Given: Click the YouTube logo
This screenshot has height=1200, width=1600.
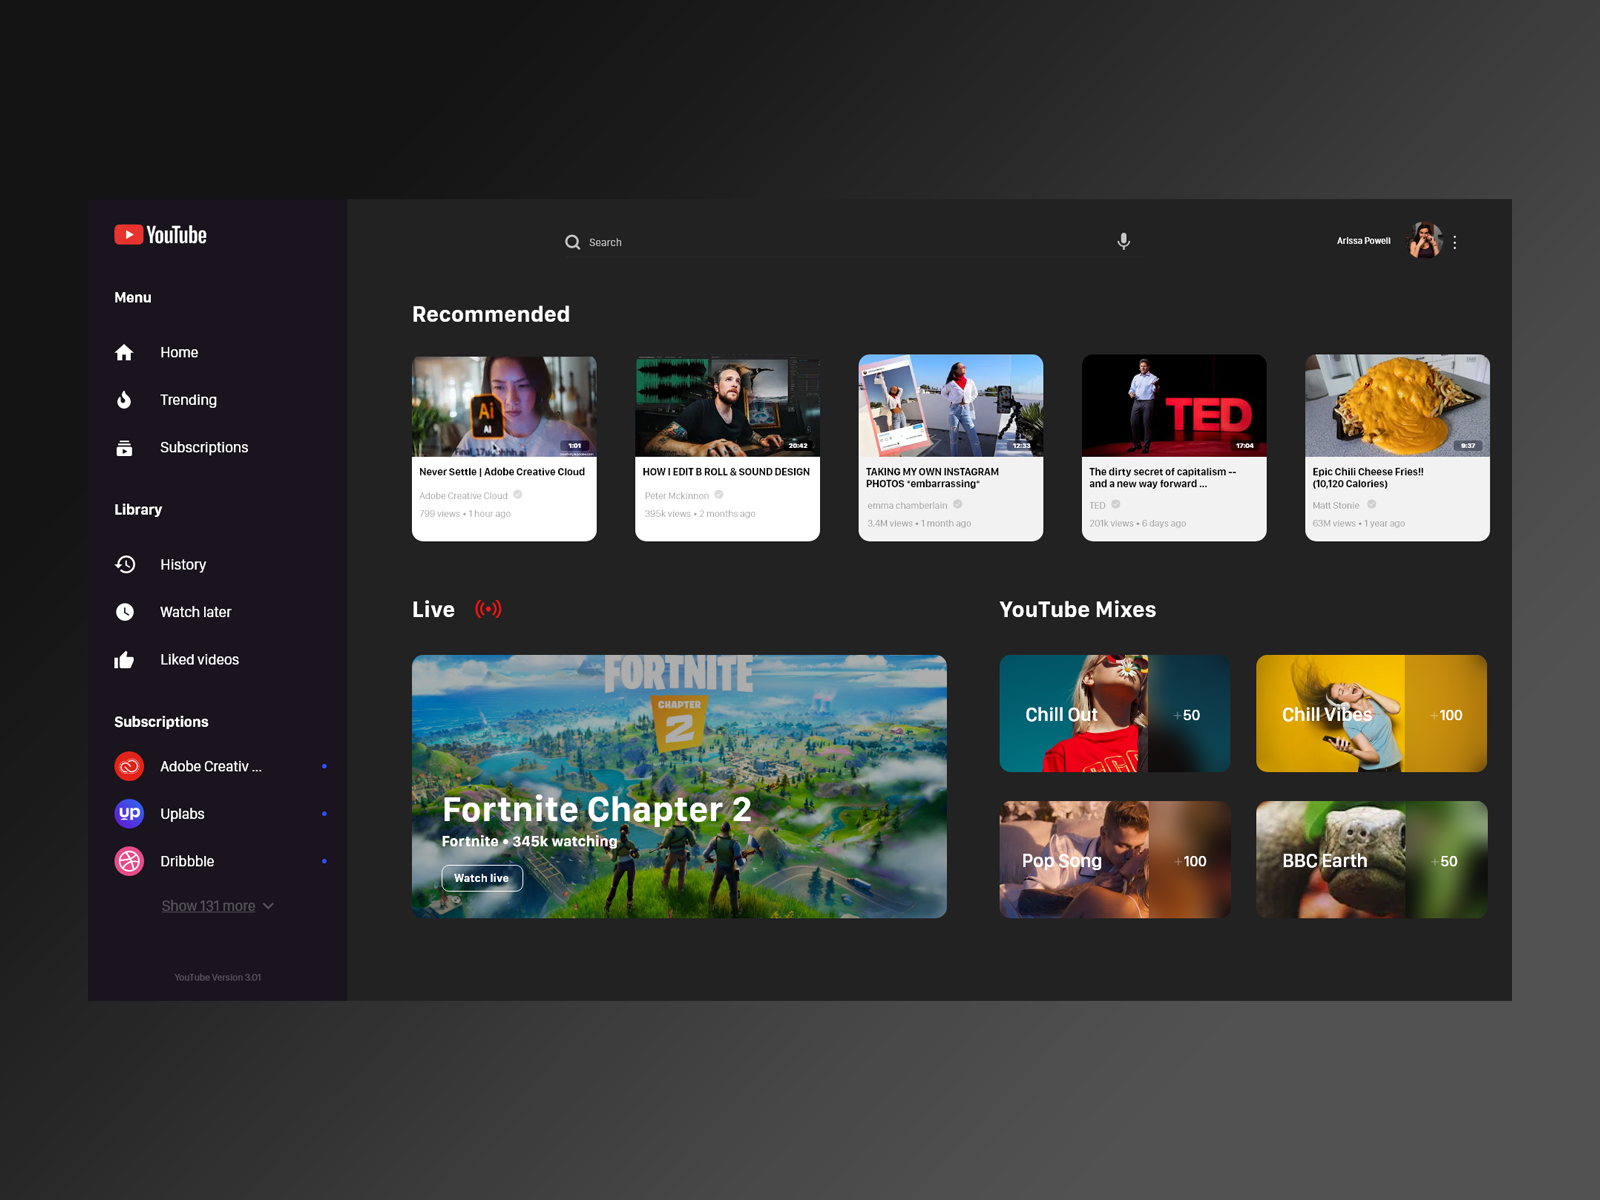Looking at the screenshot, I should tap(160, 235).
